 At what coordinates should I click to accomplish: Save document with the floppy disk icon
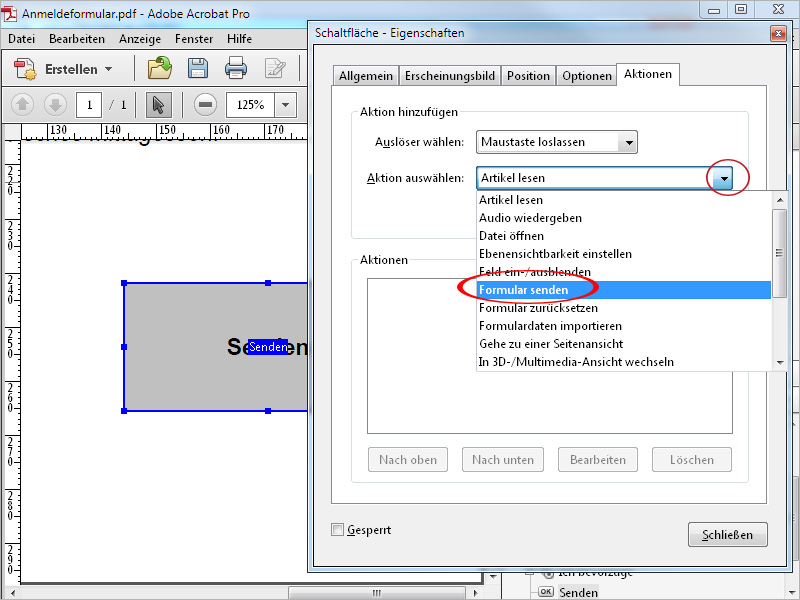[x=197, y=68]
